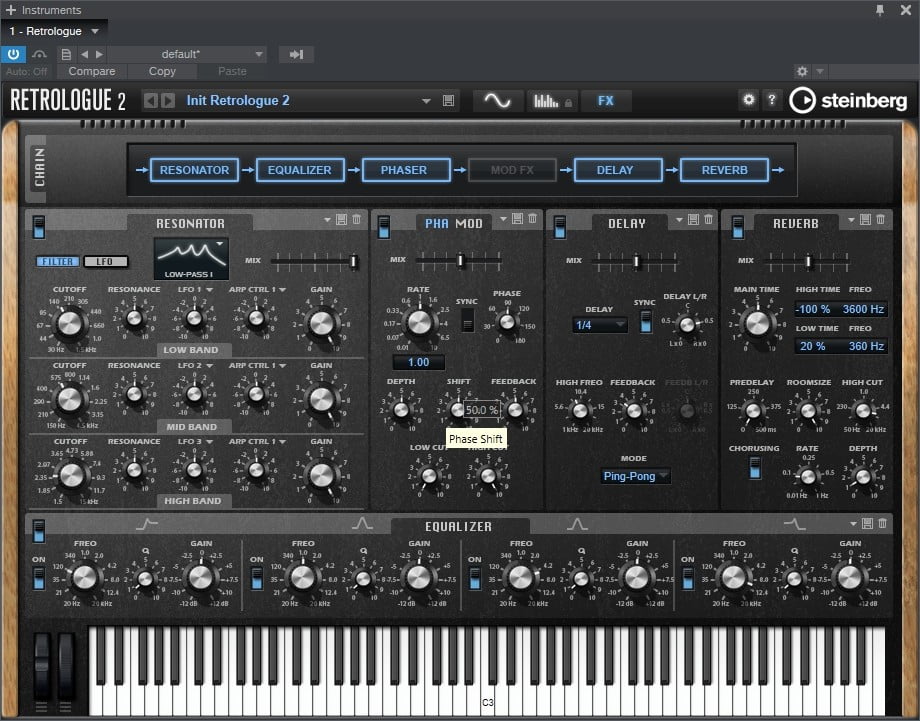Click the PHA label in Phaser section

click(x=437, y=224)
